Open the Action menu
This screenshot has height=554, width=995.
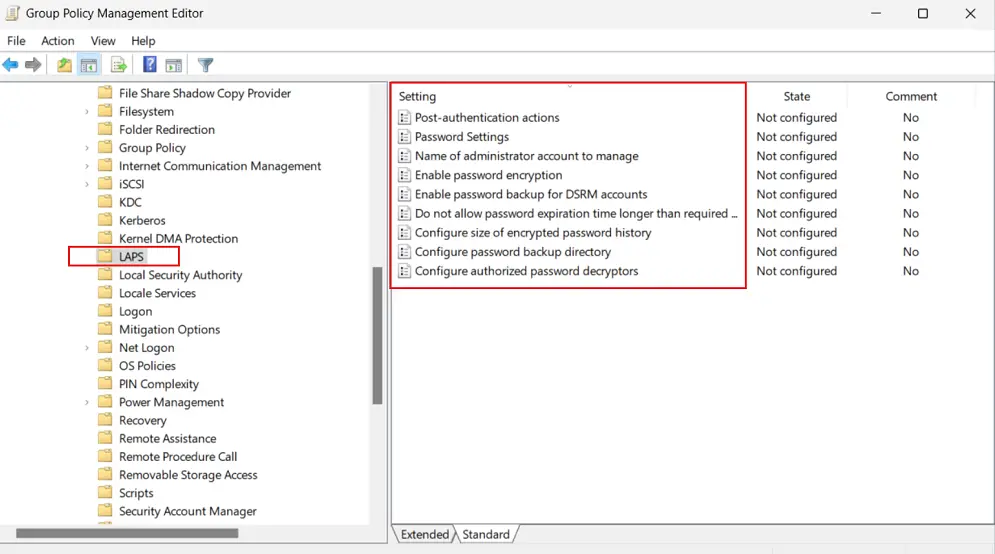57,41
